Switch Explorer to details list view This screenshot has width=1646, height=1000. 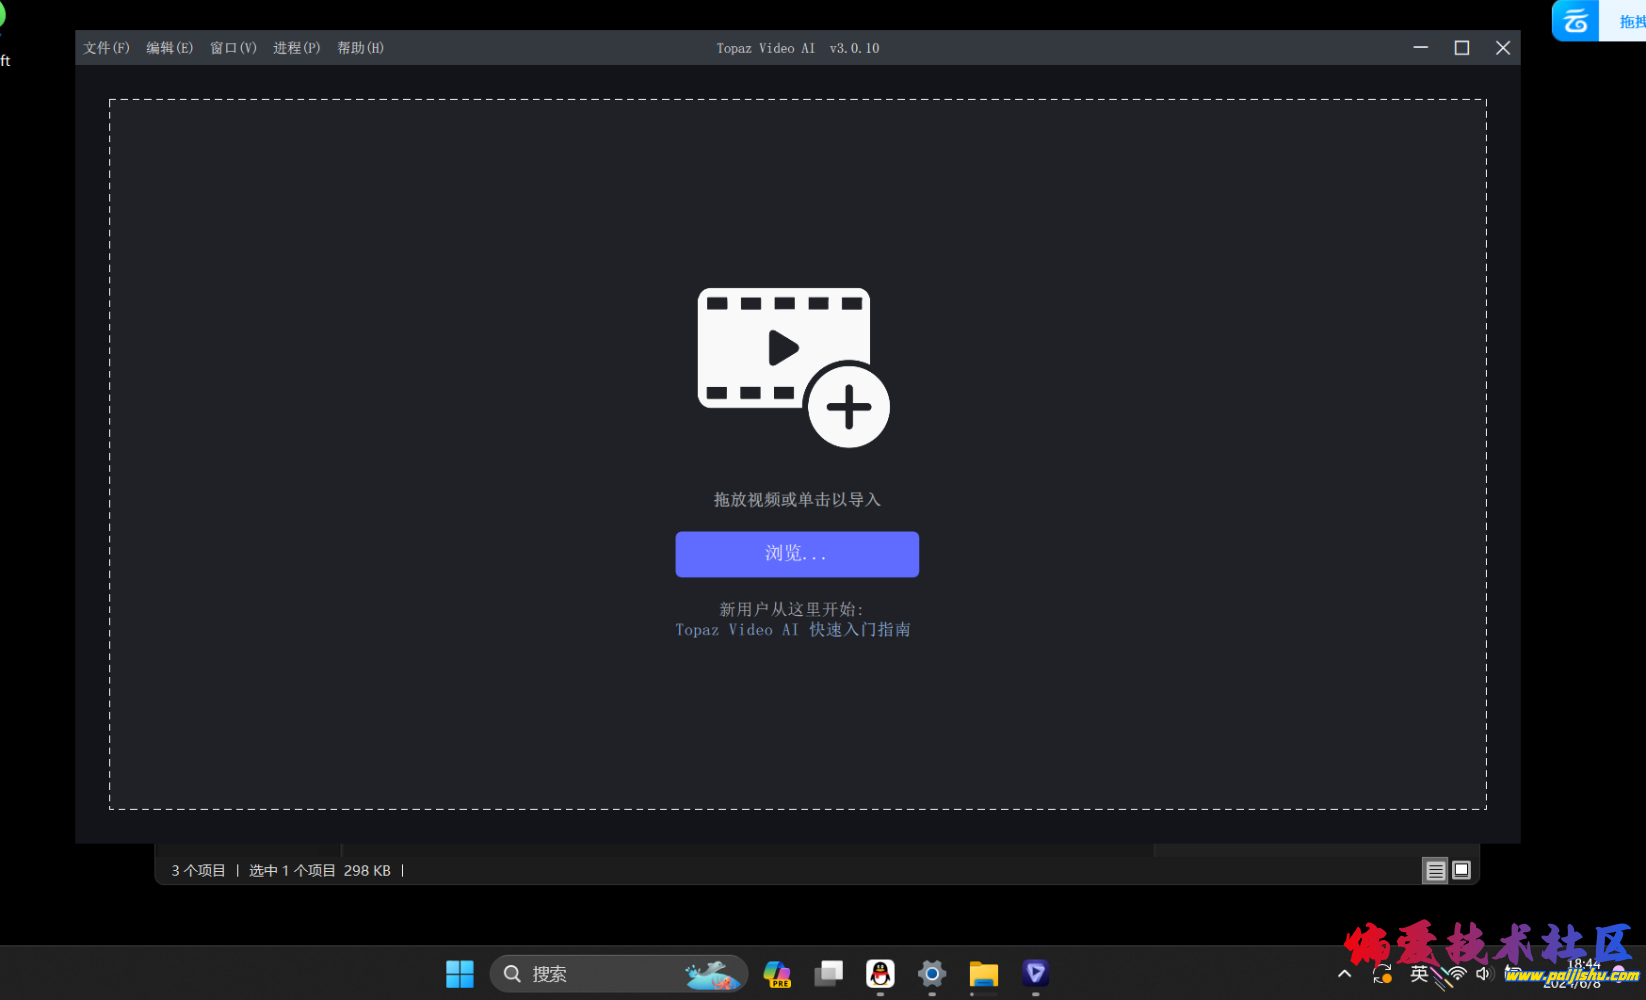[x=1435, y=871]
